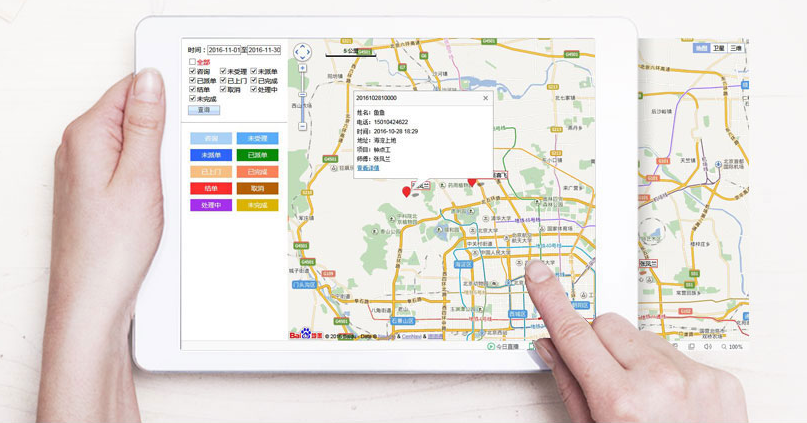Image resolution: width=807 pixels, height=423 pixels.
Task: Toggle the 已完成 checkbox
Action: 254,80
